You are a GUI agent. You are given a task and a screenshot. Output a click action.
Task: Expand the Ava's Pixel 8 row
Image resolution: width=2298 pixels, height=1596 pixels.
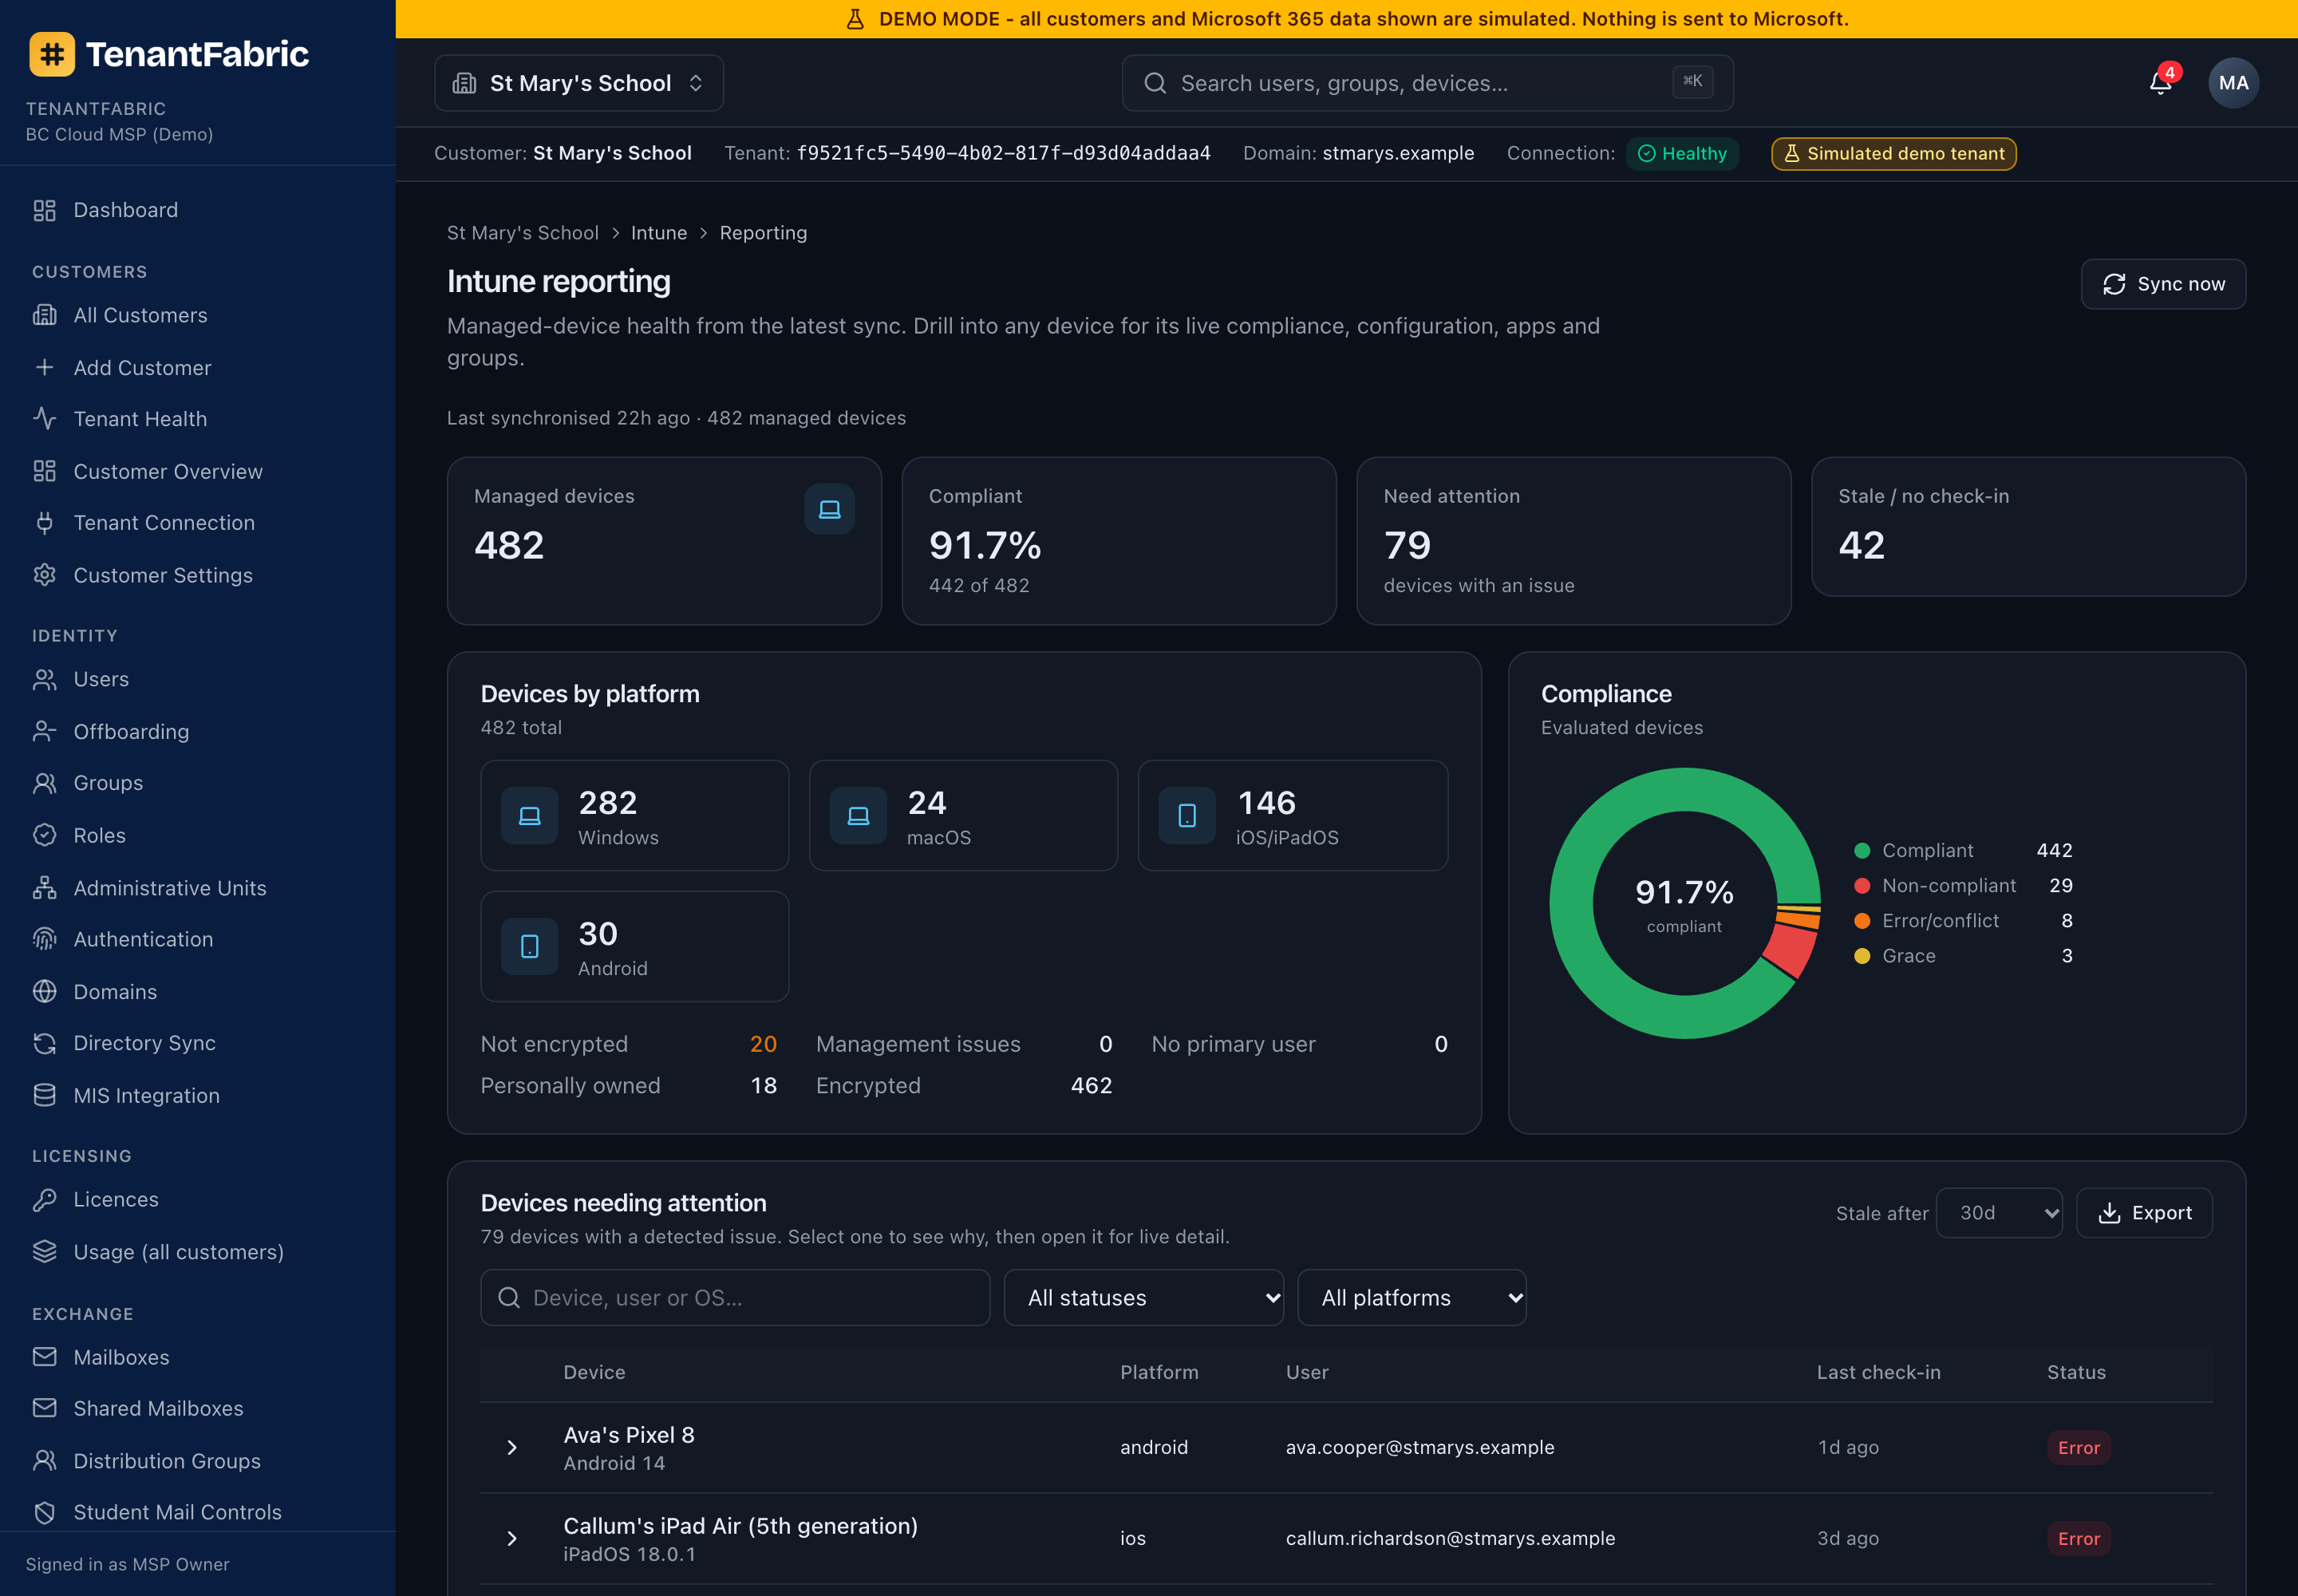[512, 1447]
